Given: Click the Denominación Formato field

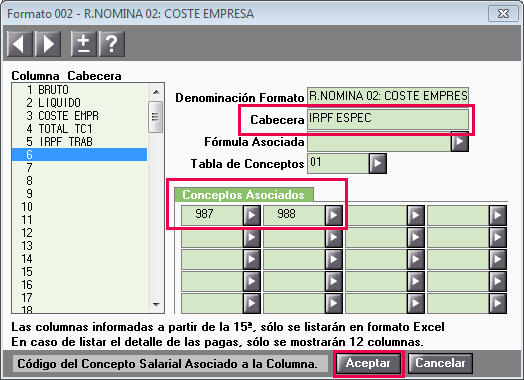Looking at the screenshot, I should click(x=388, y=96).
